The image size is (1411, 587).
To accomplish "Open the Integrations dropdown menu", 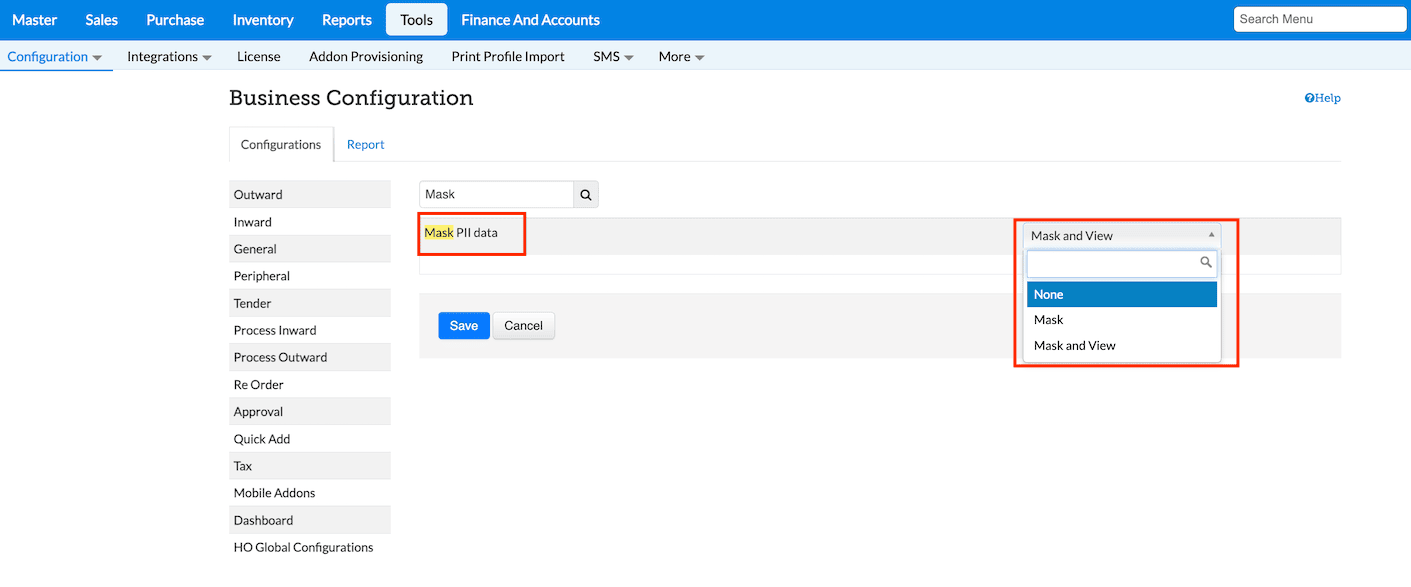I will click(x=169, y=57).
